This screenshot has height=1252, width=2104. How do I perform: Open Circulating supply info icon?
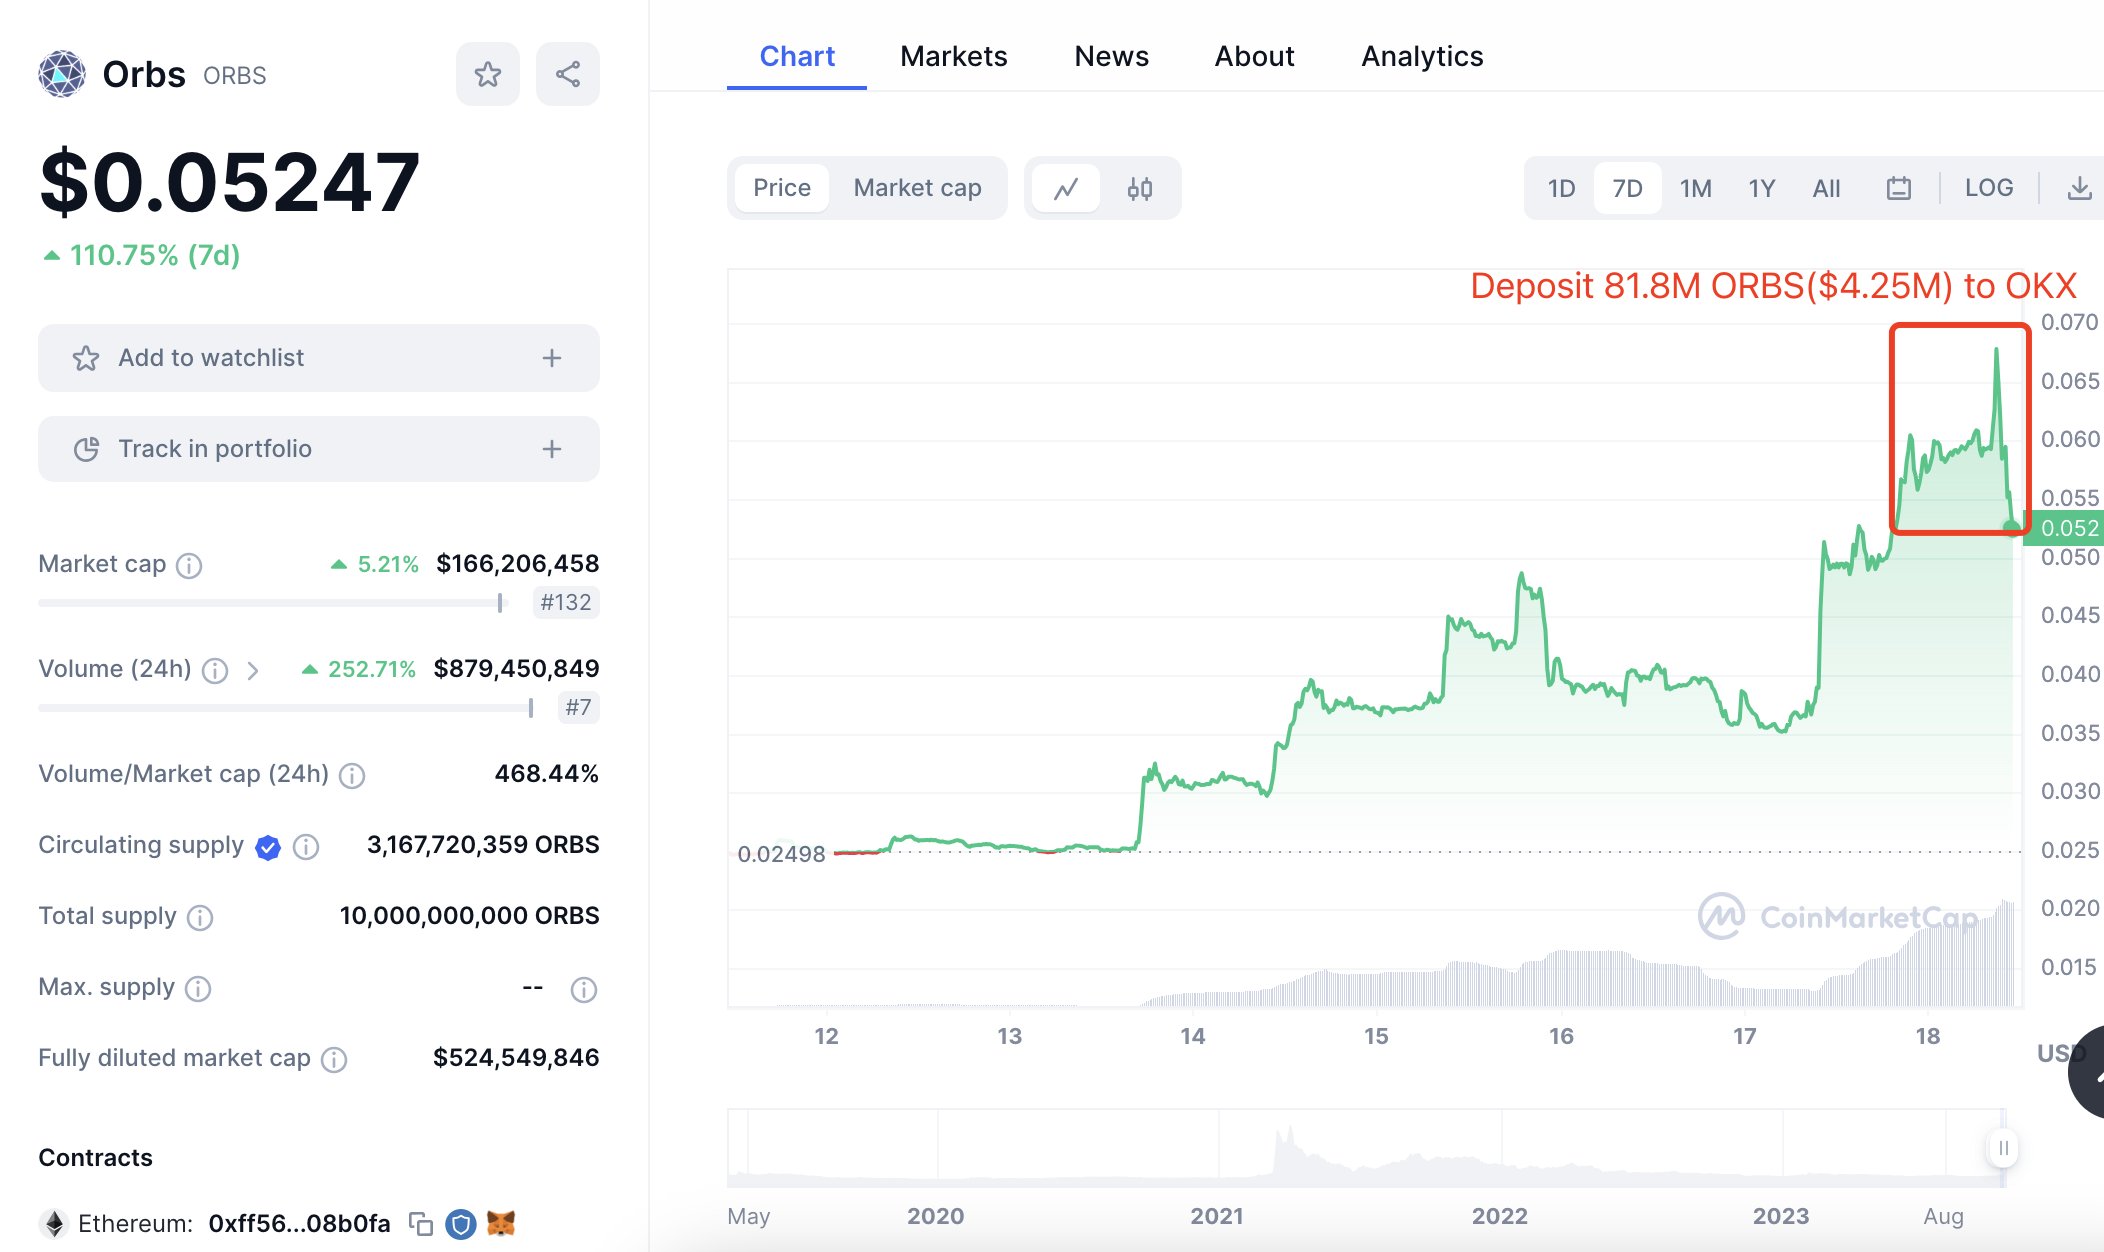click(306, 847)
